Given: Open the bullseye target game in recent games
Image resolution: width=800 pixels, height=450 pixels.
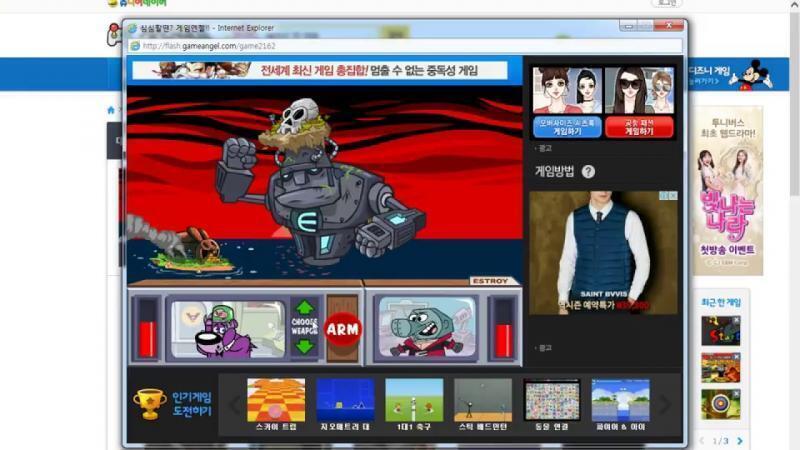Looking at the screenshot, I should click(720, 405).
